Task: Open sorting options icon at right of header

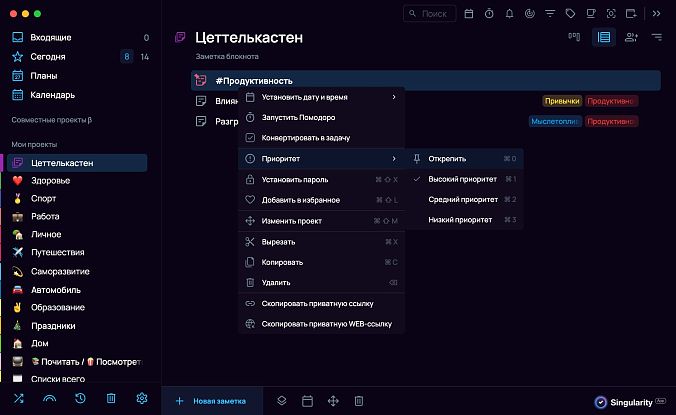Action: click(x=657, y=37)
